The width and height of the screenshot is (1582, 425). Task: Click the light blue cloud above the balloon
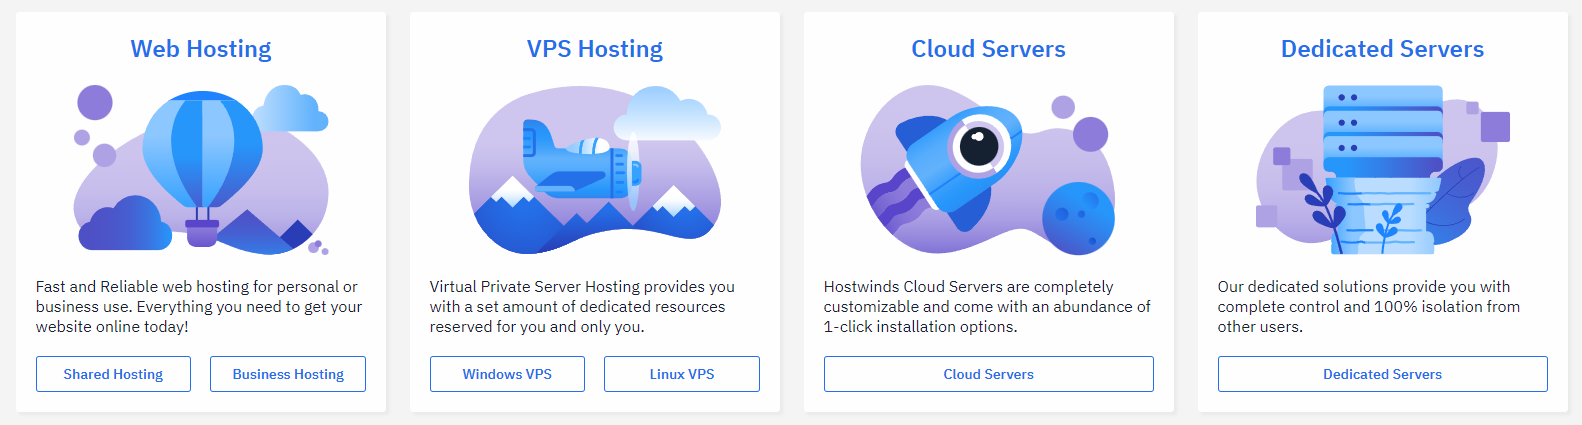coord(290,110)
